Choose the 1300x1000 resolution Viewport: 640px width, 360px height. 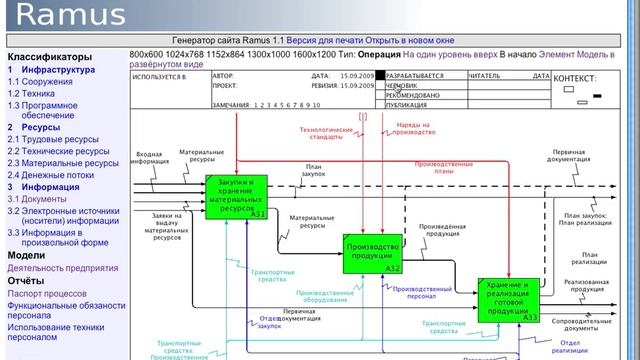pos(269,54)
